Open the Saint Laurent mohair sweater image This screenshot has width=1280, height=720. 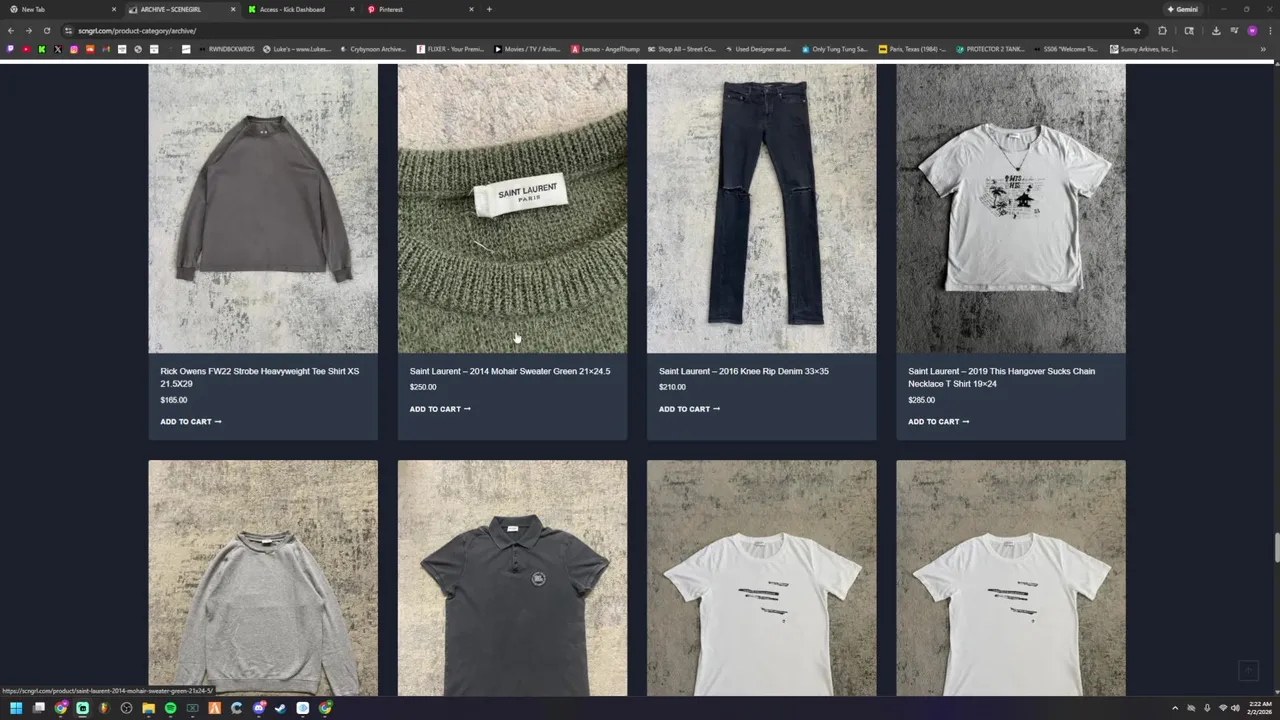tap(512, 209)
